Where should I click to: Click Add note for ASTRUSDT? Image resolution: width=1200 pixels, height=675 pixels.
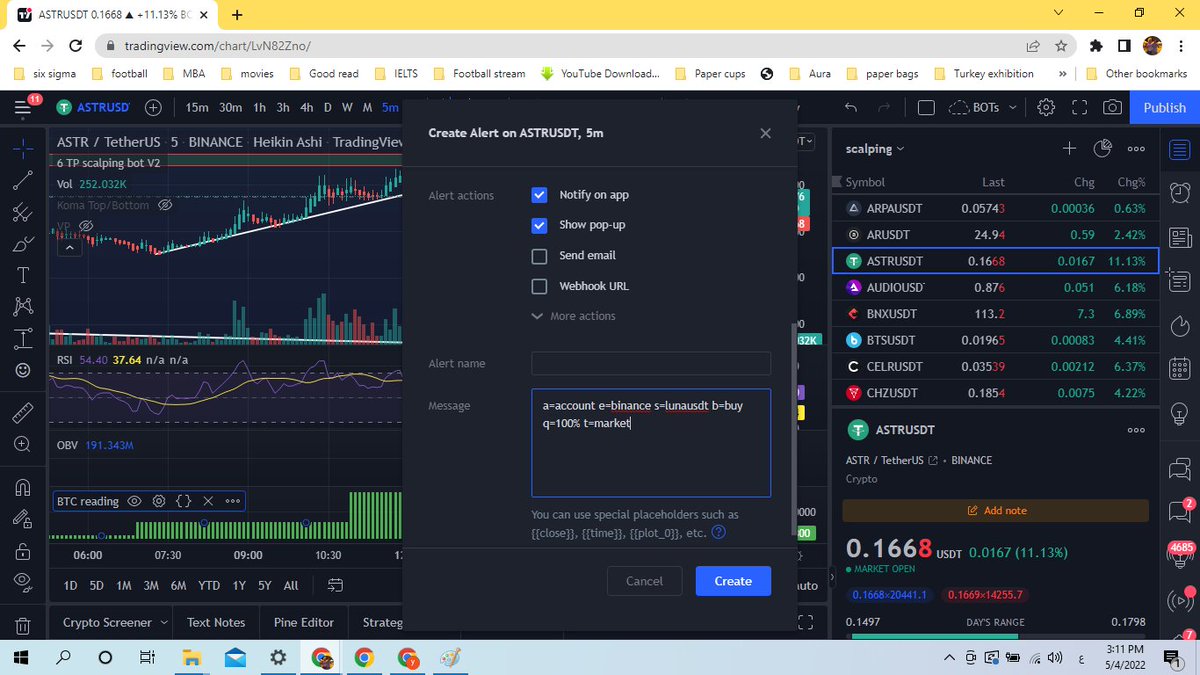(x=997, y=510)
